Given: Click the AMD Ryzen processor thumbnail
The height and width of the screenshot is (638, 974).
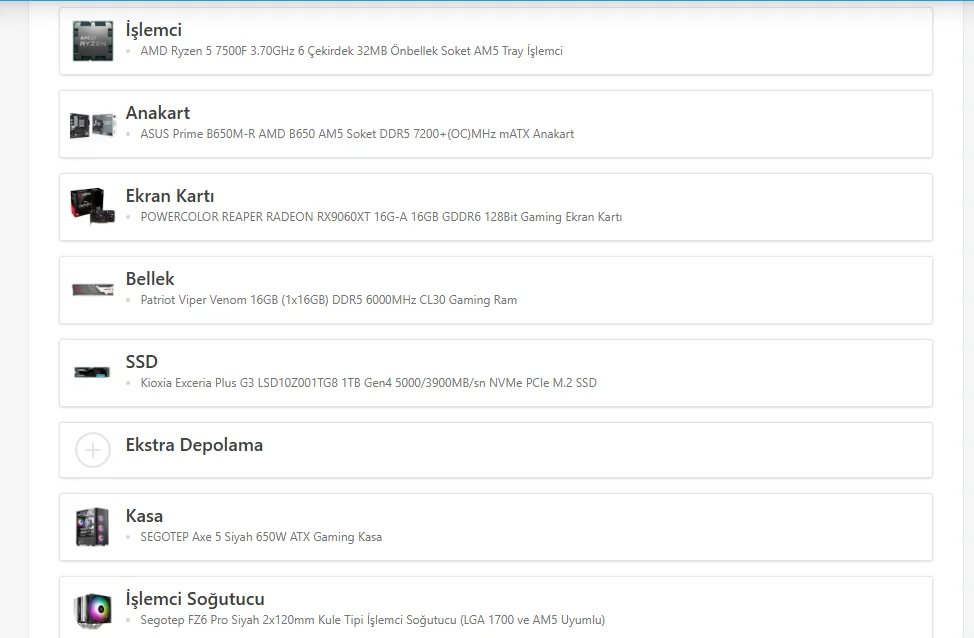Looking at the screenshot, I should coord(93,41).
